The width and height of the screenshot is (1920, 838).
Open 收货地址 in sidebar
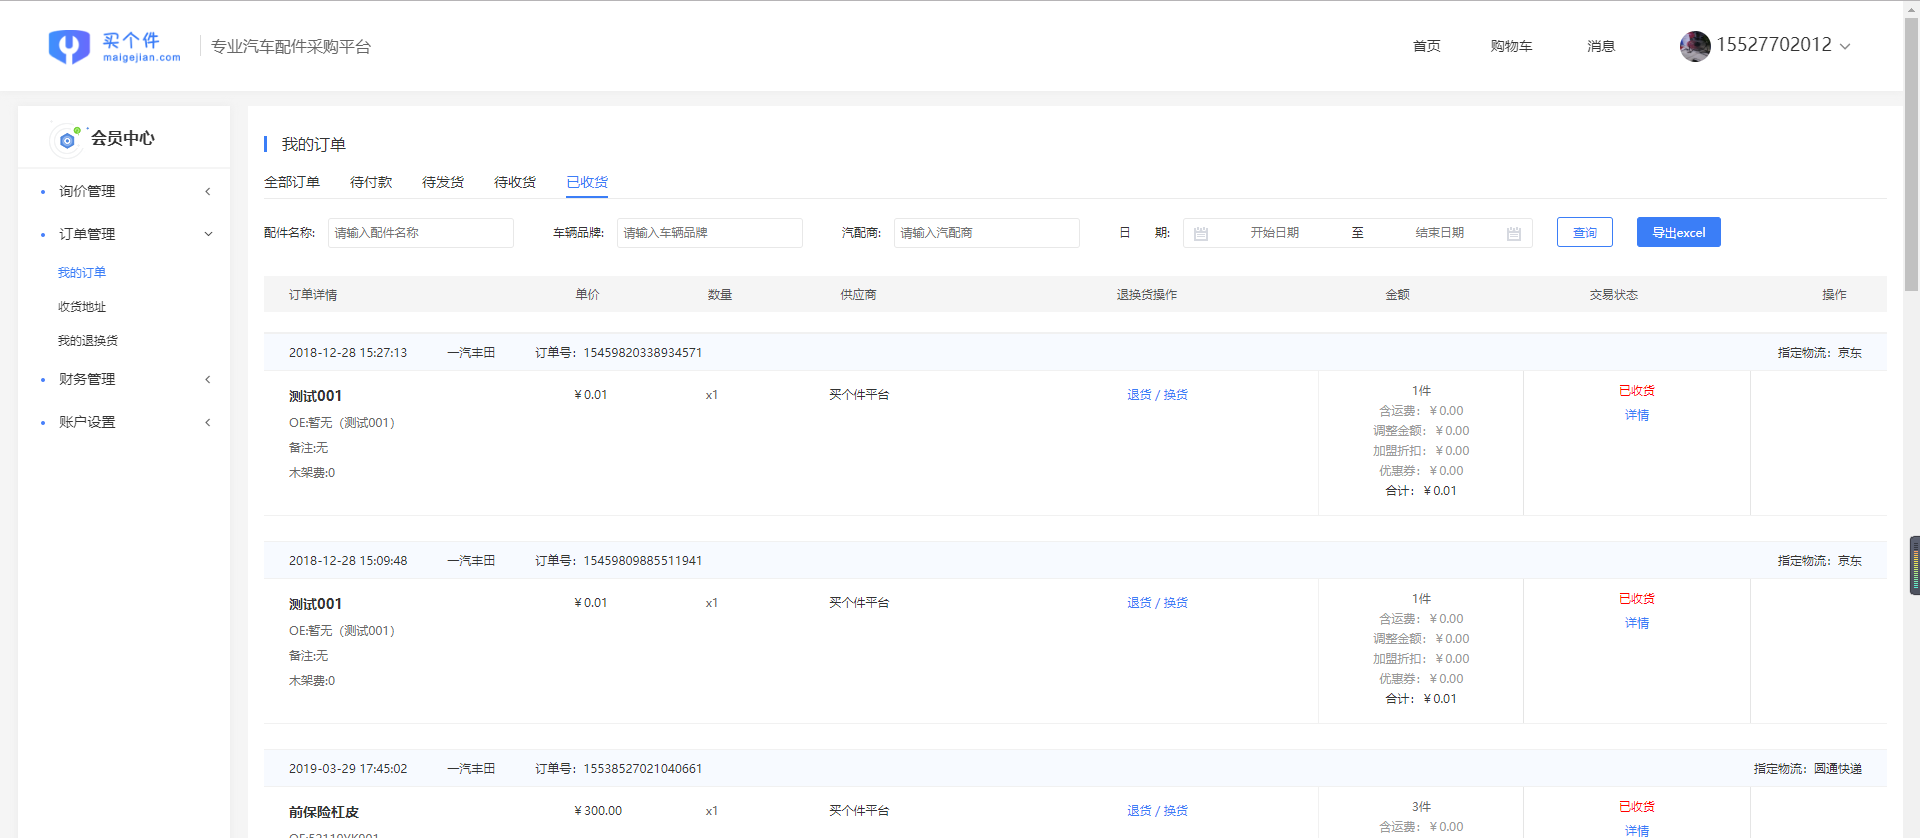[82, 307]
